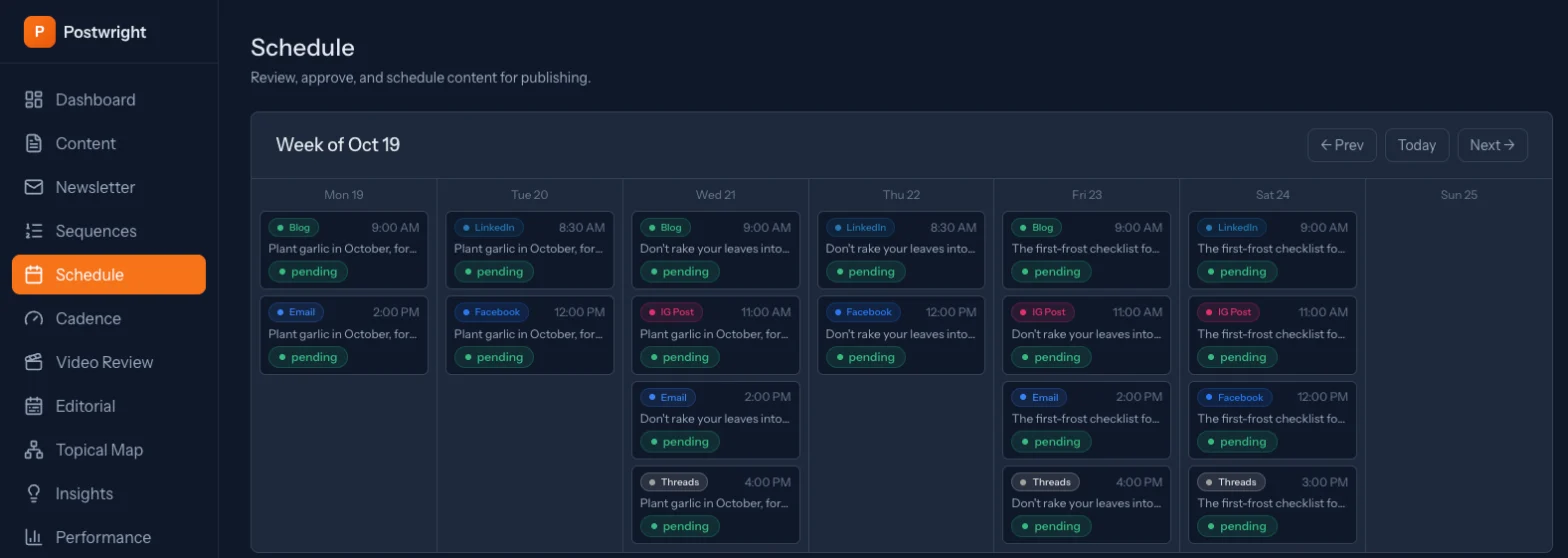Click the Tue 20 column header
This screenshot has height=558, width=1568.
click(x=530, y=195)
